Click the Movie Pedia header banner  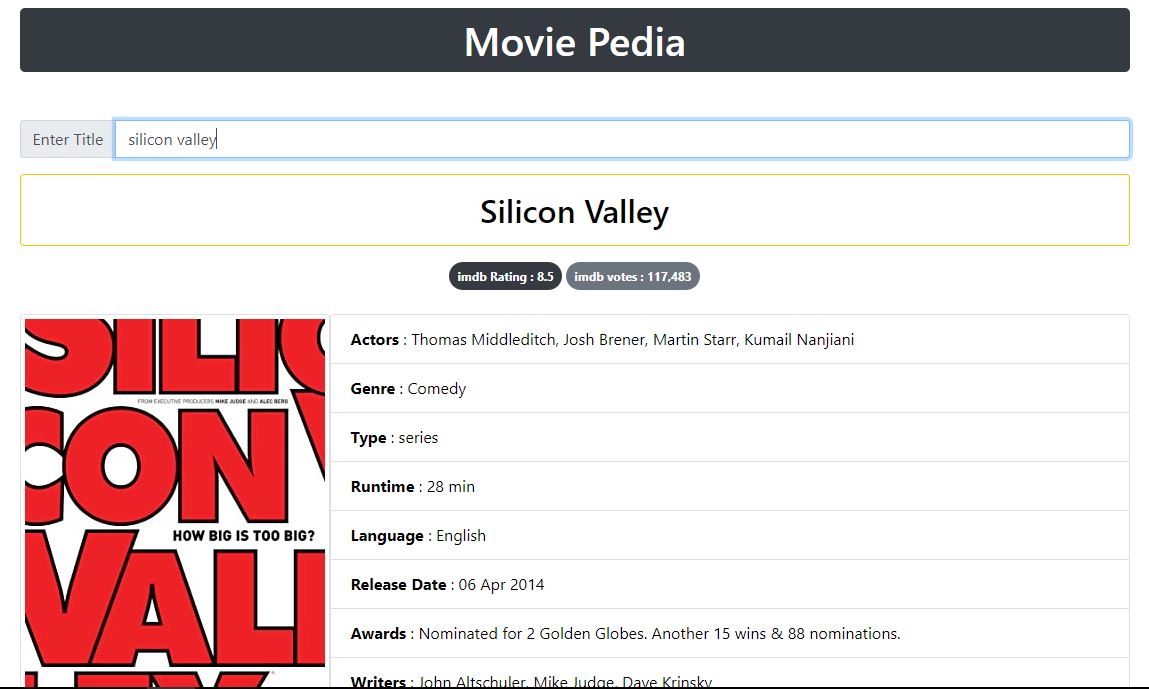point(574,40)
